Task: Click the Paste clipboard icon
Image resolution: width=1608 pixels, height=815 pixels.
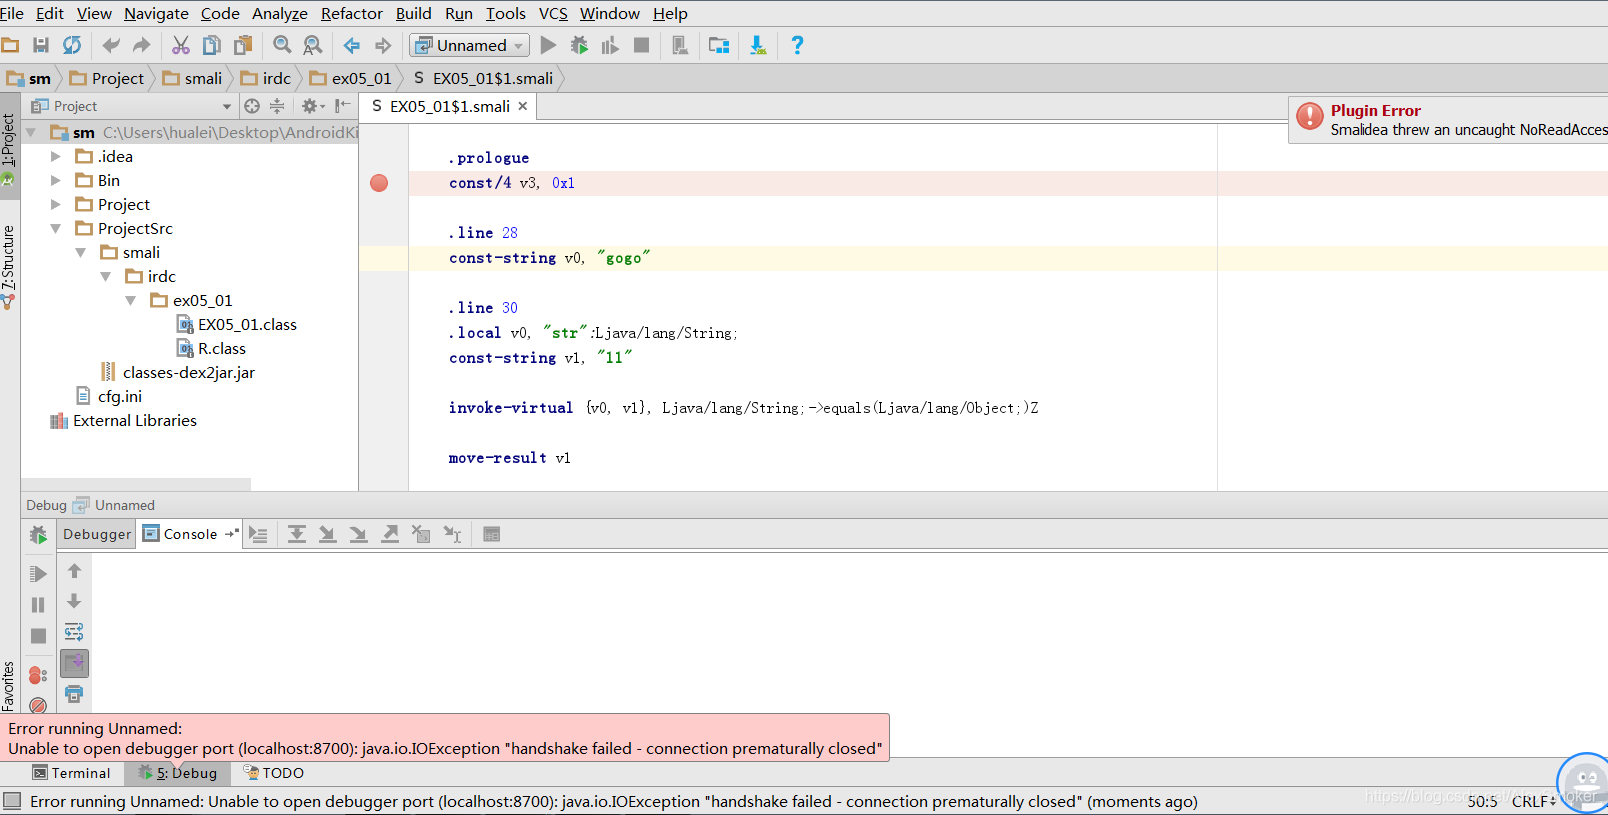Action: tap(243, 45)
